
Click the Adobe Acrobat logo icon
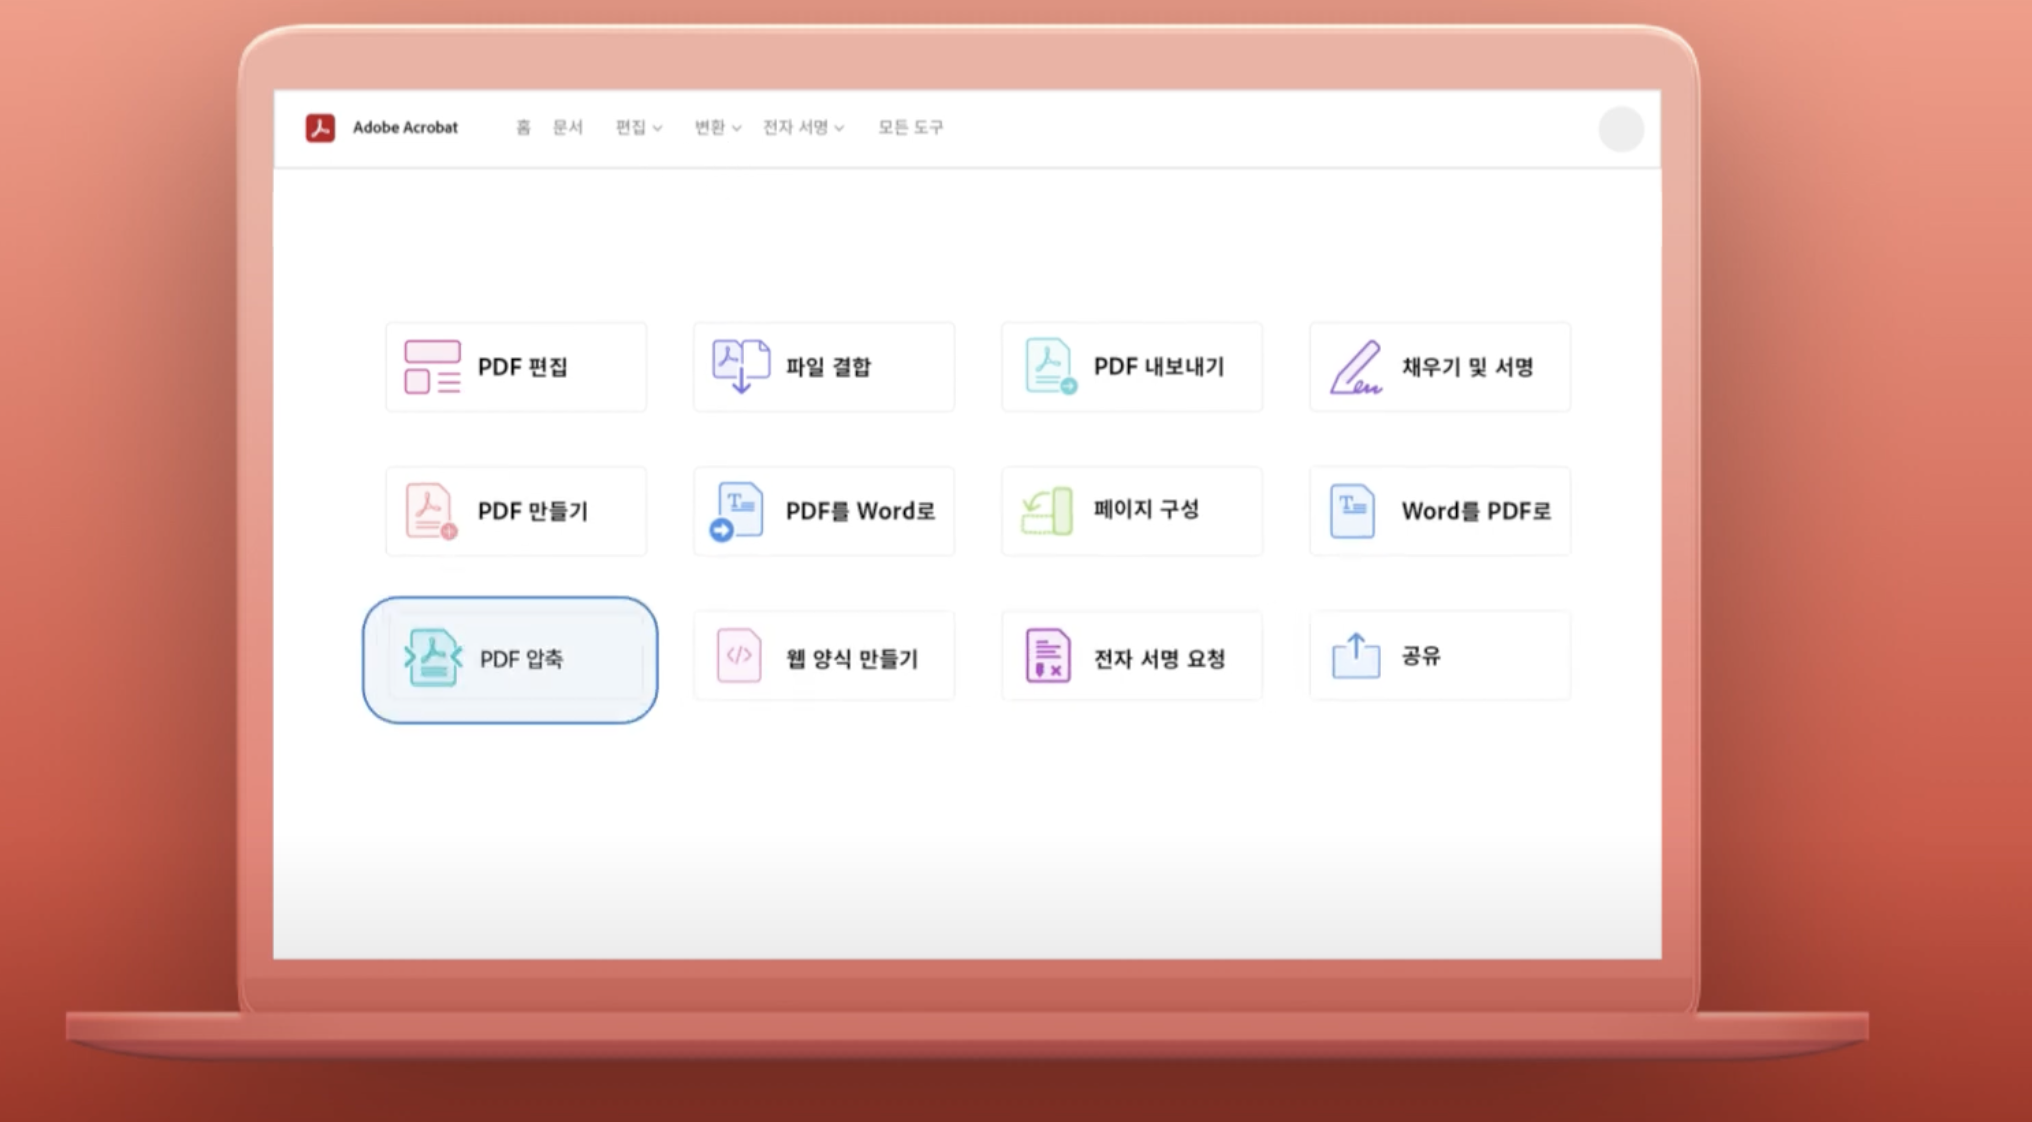(x=320, y=128)
